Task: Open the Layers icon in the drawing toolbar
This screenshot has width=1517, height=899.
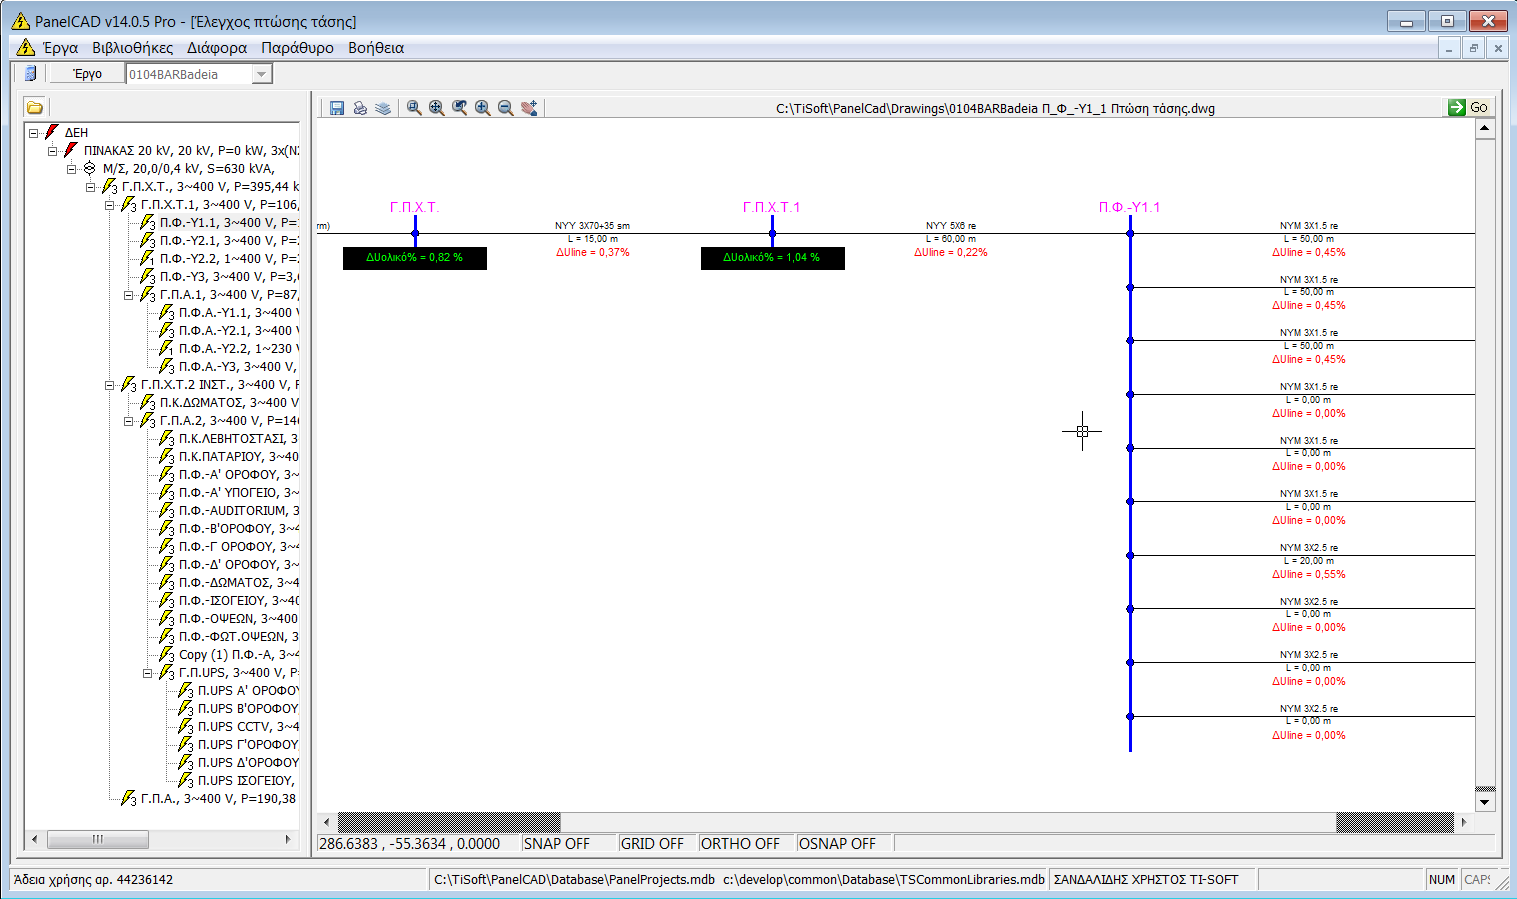Action: point(384,107)
